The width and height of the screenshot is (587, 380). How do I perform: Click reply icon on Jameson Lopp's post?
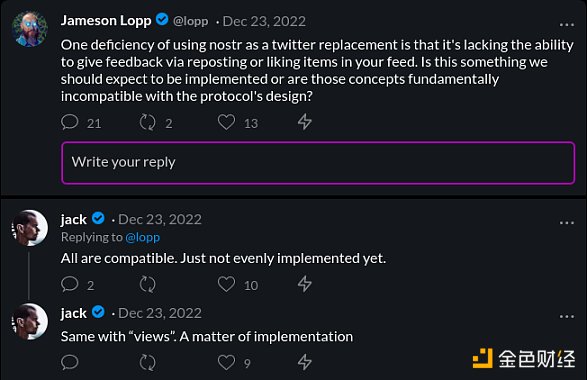pyautogui.click(x=70, y=122)
